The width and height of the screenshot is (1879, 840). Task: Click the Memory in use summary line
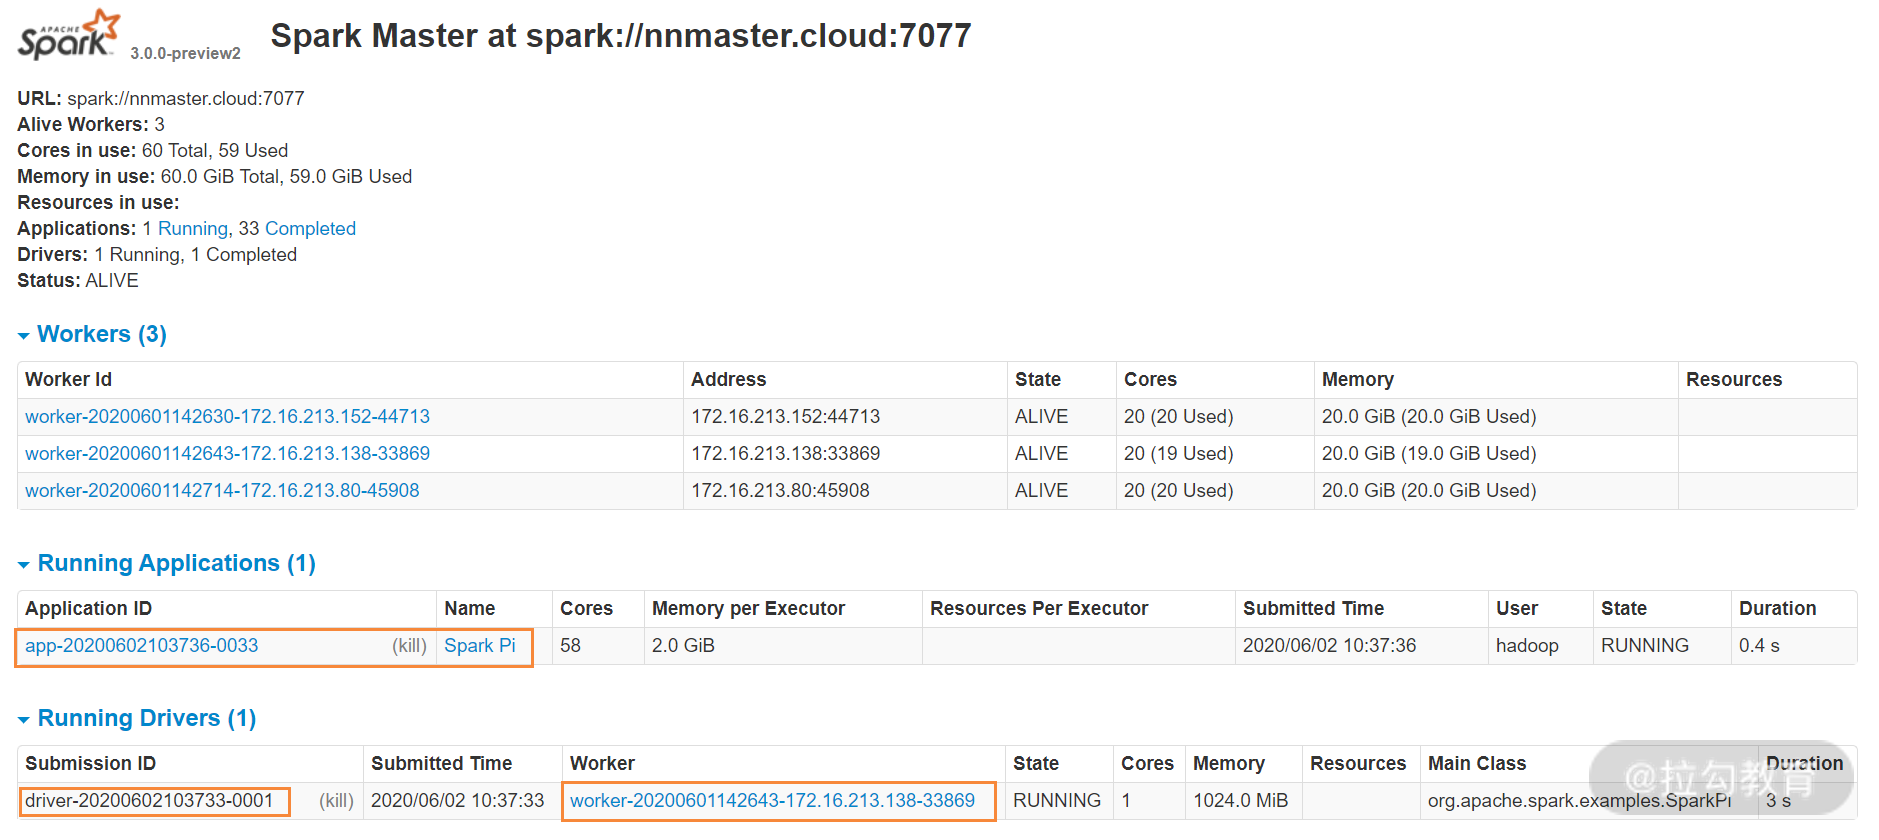click(x=214, y=176)
